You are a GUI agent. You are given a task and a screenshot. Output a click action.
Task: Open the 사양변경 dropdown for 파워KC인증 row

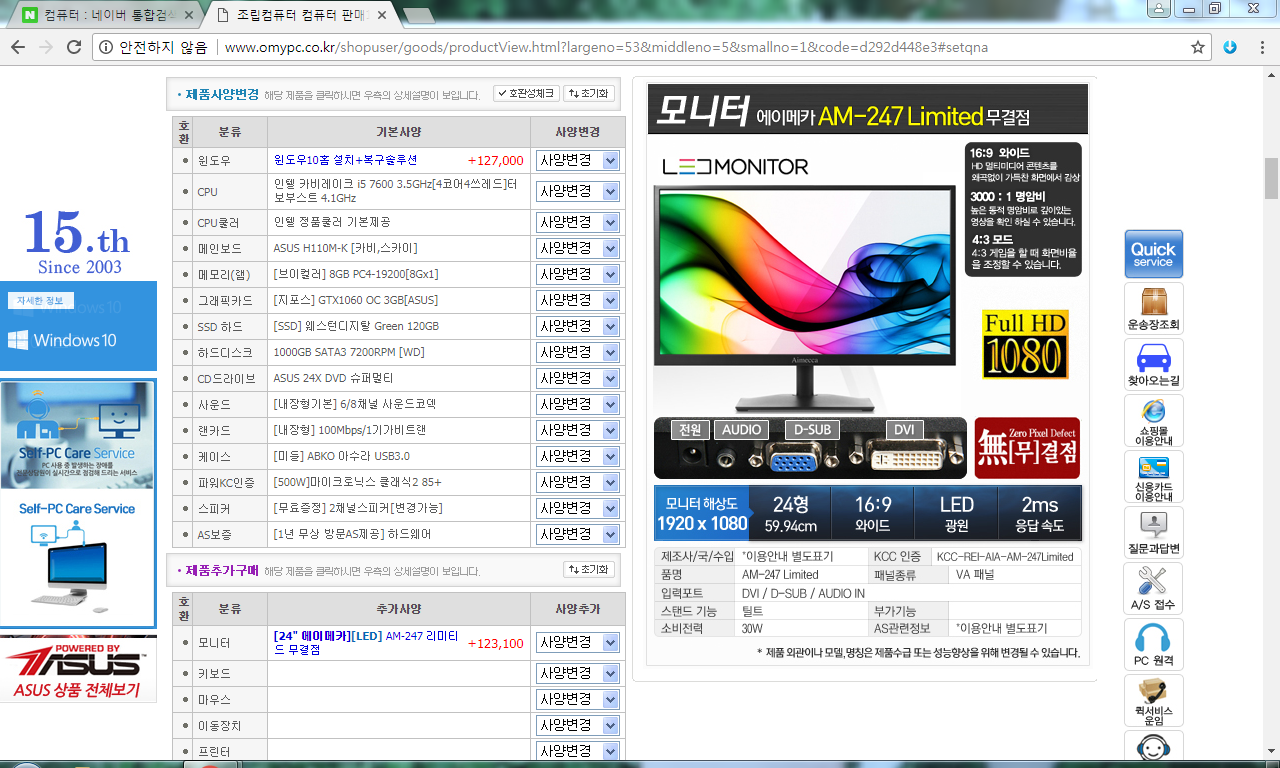tap(577, 482)
